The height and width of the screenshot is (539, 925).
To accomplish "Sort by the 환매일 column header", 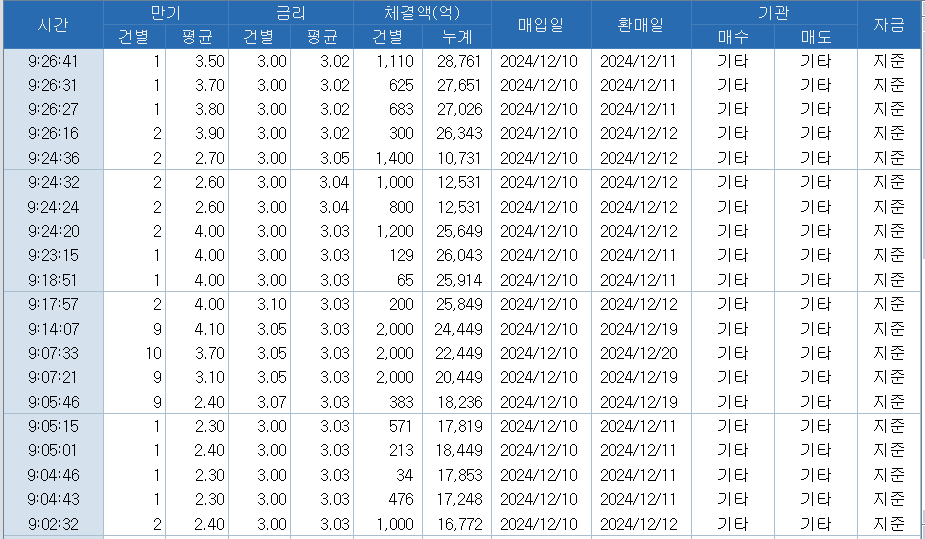I will point(641,25).
